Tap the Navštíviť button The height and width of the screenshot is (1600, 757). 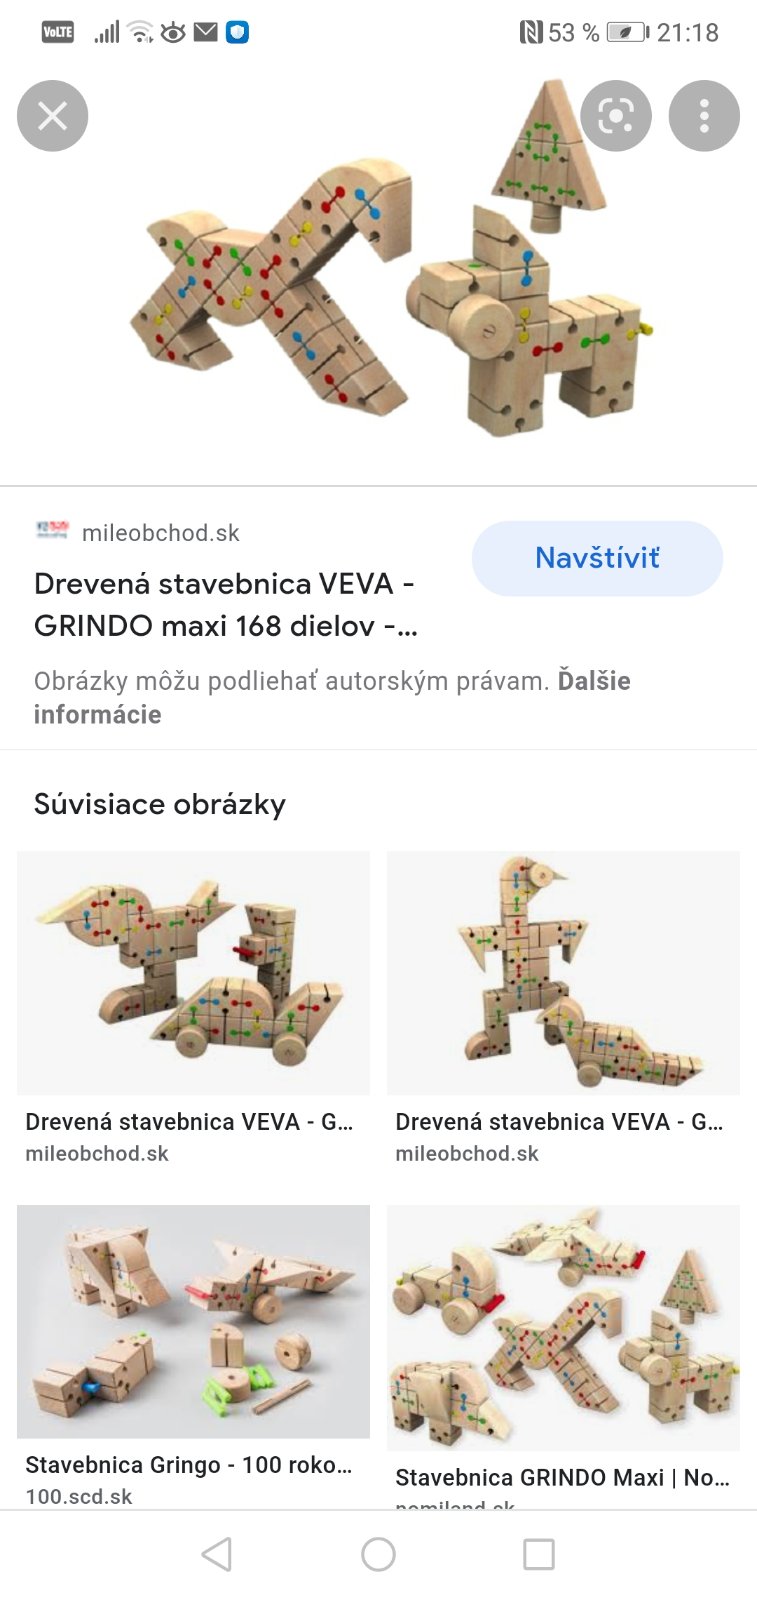pos(597,558)
